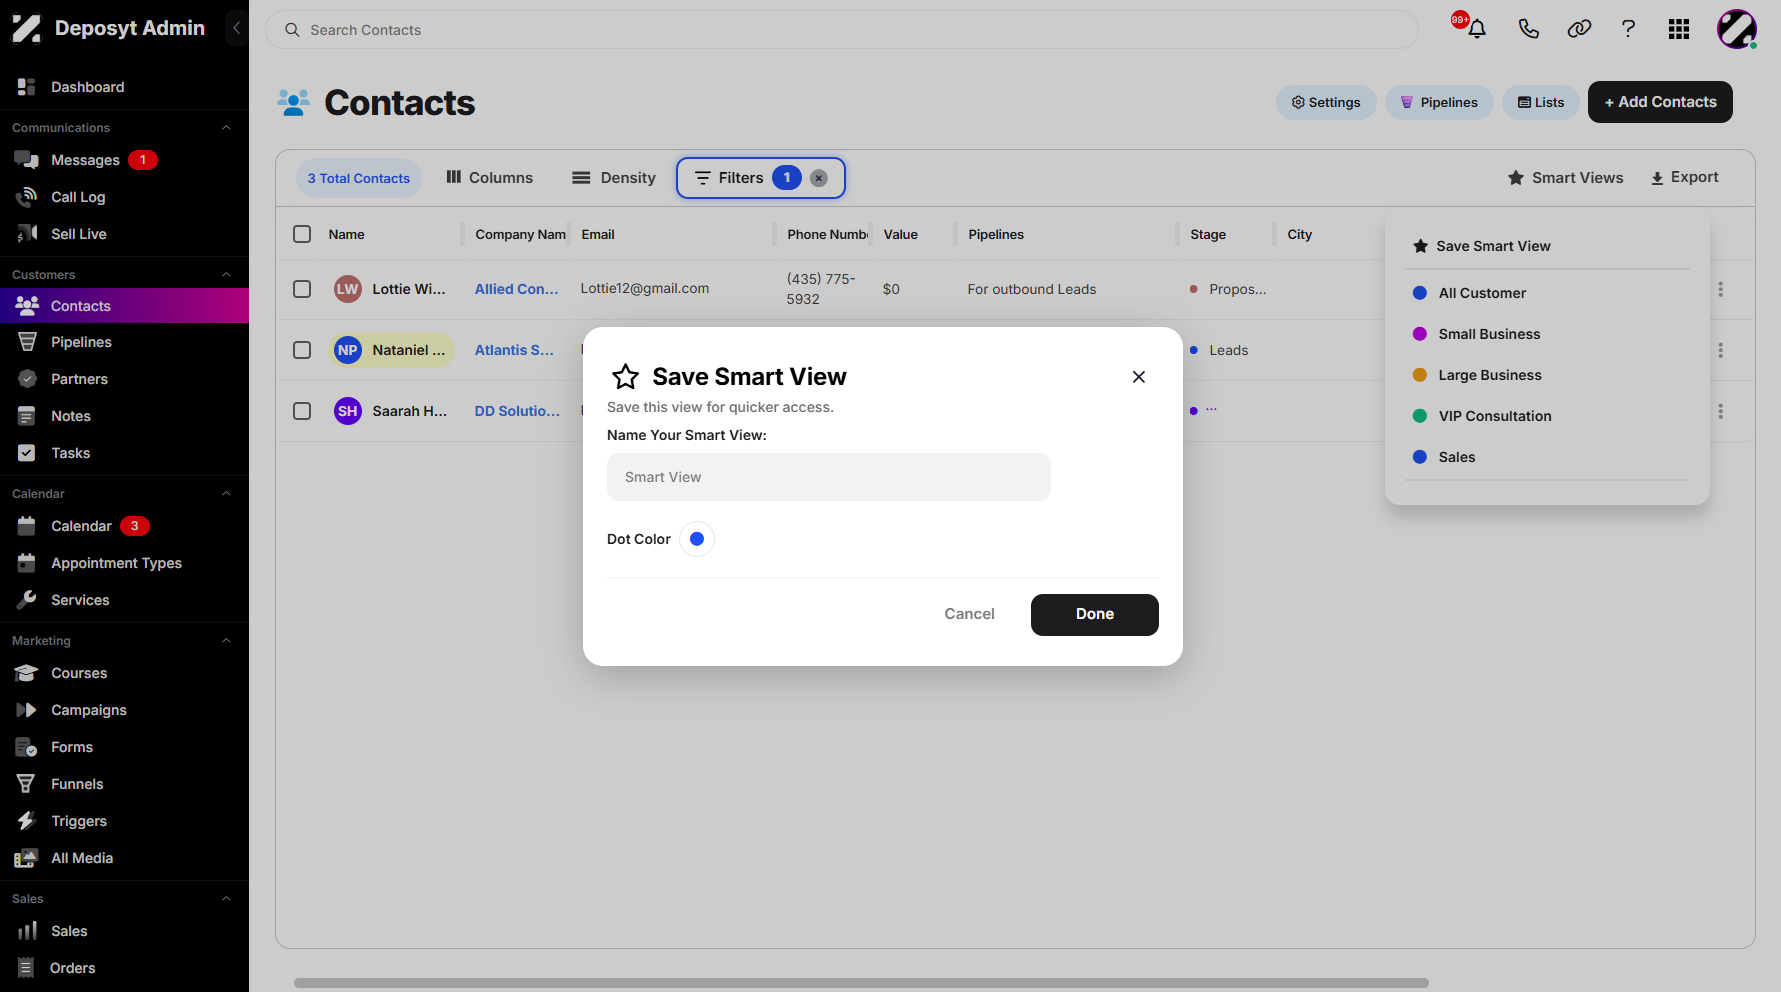Open row options for Nataniel contact

pyautogui.click(x=1720, y=350)
